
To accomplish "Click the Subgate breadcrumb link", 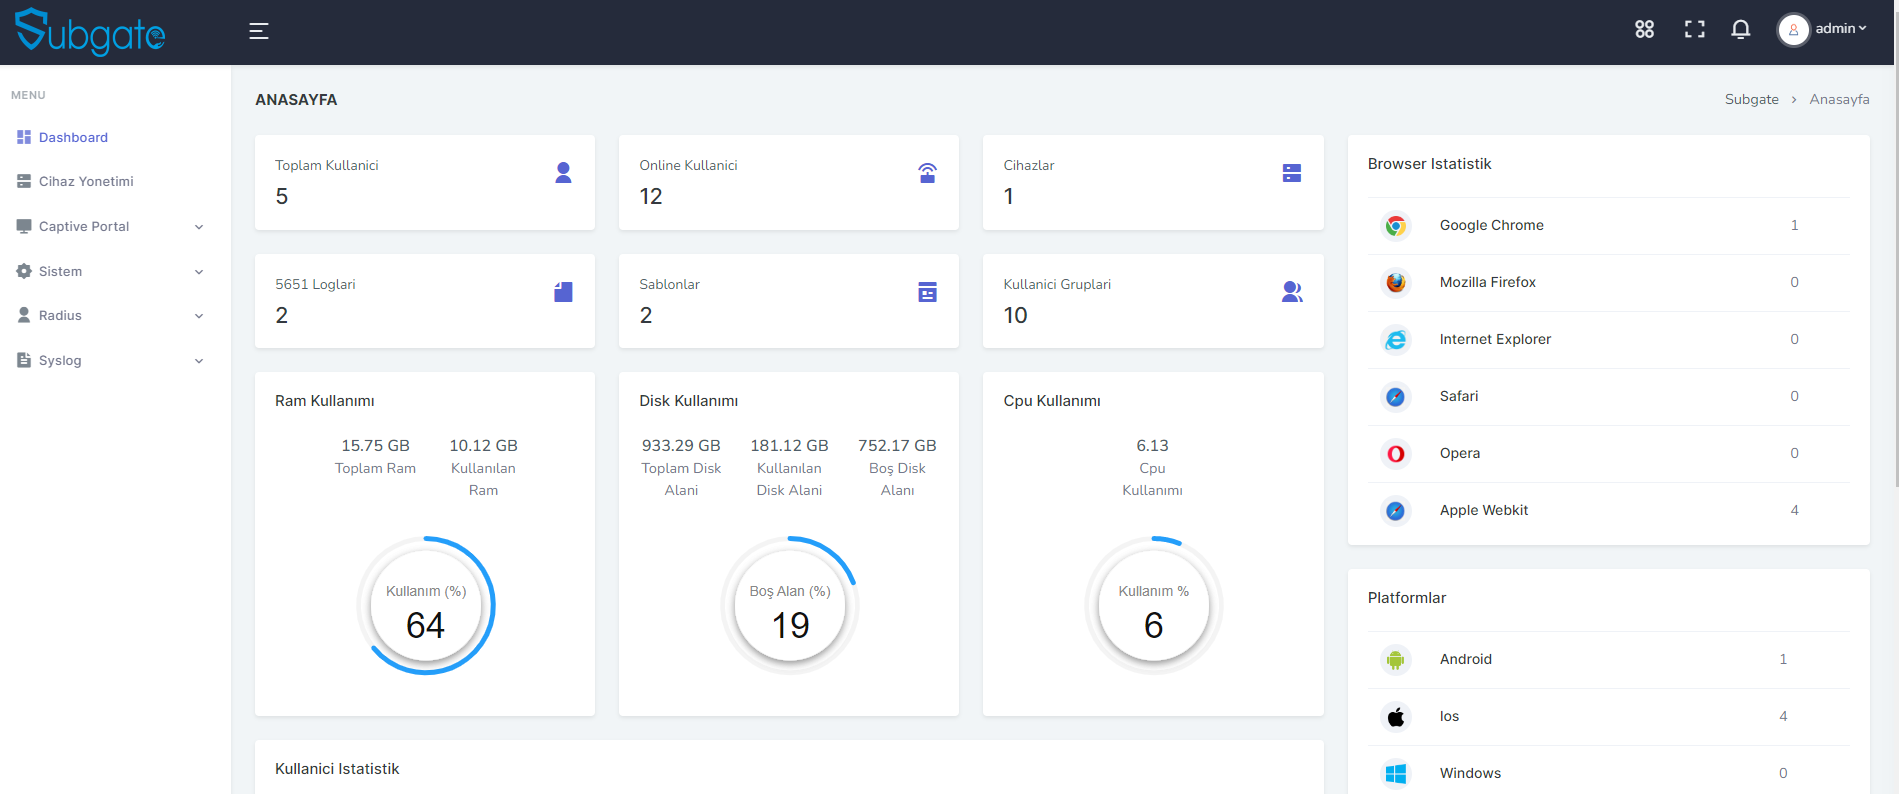I will click(1752, 99).
